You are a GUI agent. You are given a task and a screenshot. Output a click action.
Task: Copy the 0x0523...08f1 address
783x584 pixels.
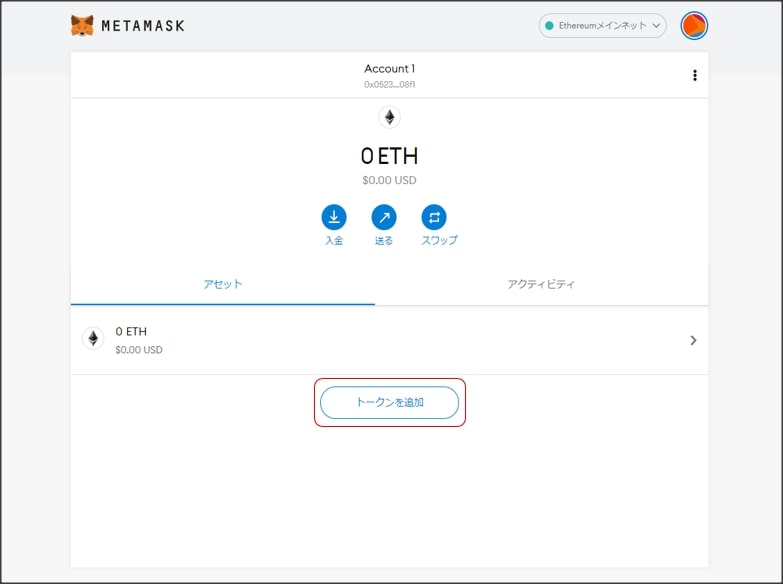tap(389, 85)
